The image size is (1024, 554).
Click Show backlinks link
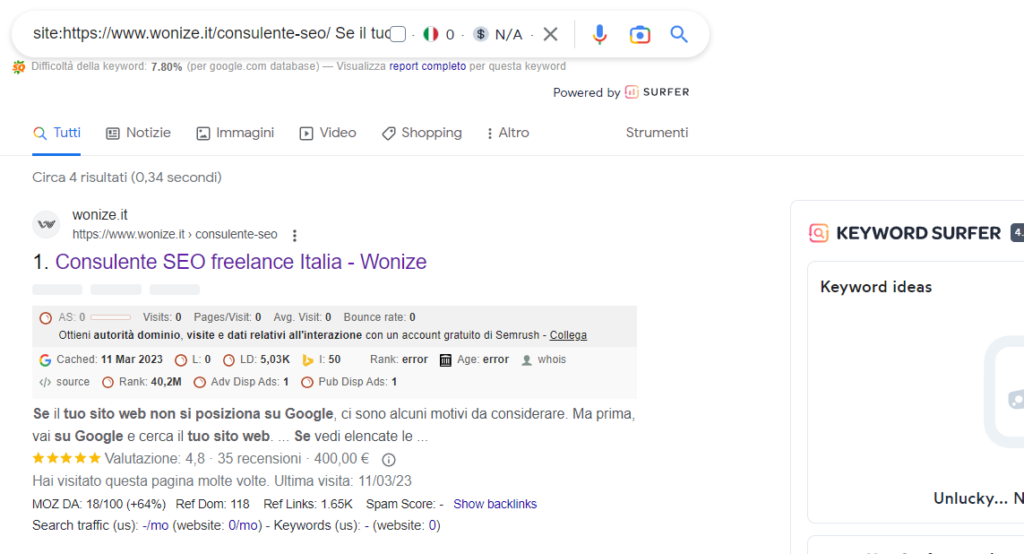click(x=495, y=504)
